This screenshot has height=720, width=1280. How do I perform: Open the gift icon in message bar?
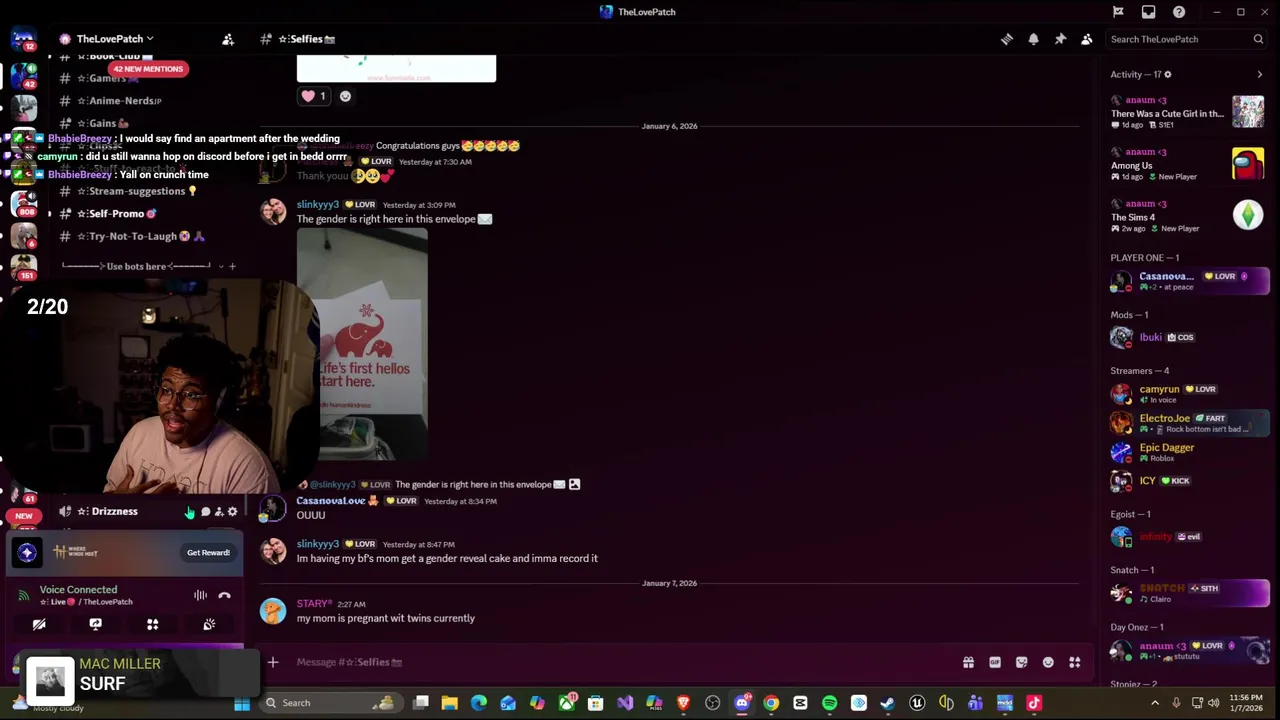(968, 662)
